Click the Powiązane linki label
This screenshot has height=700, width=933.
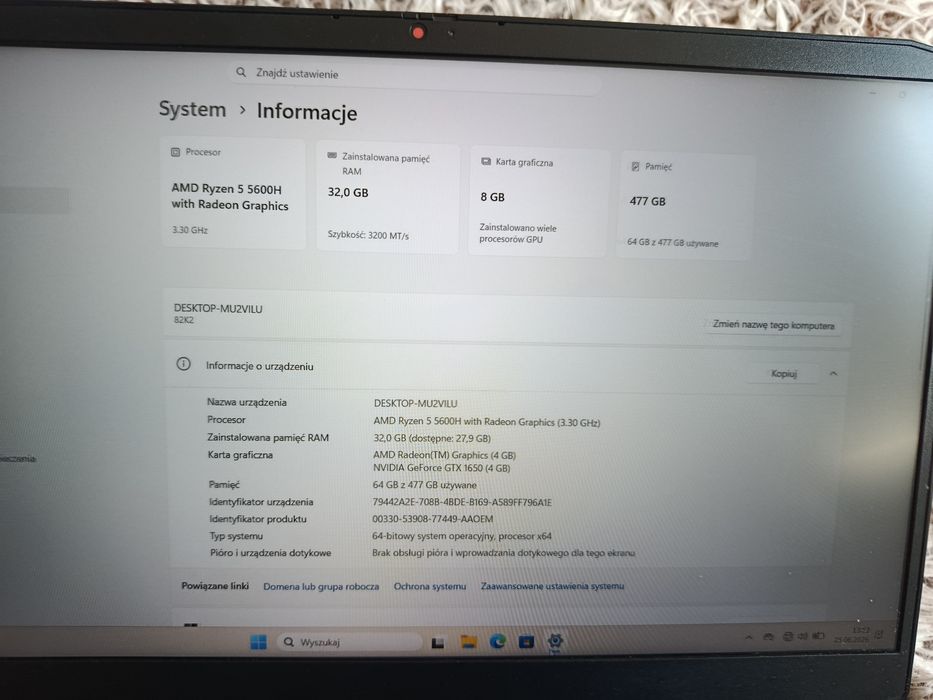(x=215, y=586)
